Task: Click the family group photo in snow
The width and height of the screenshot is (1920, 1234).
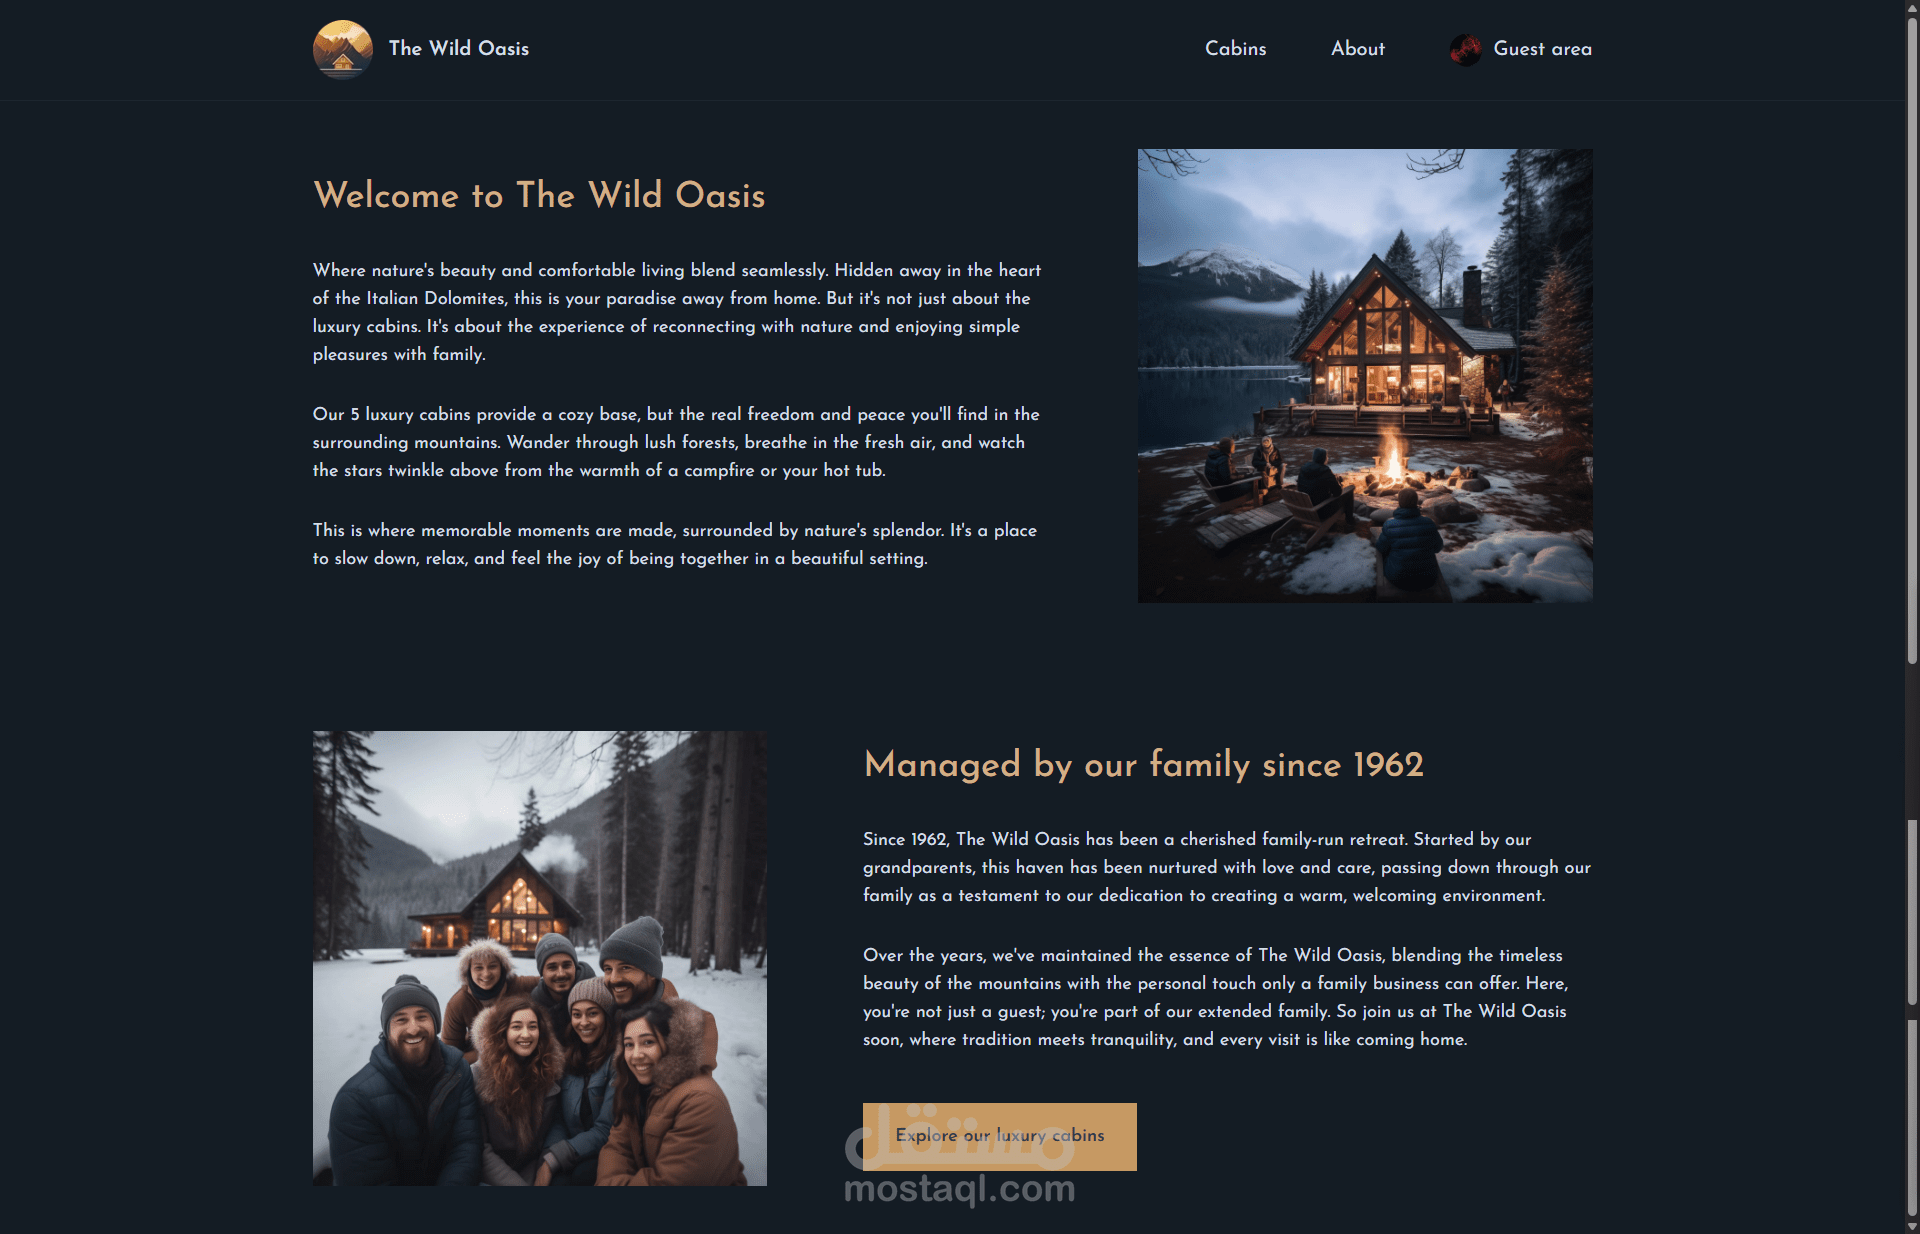Action: click(x=540, y=958)
